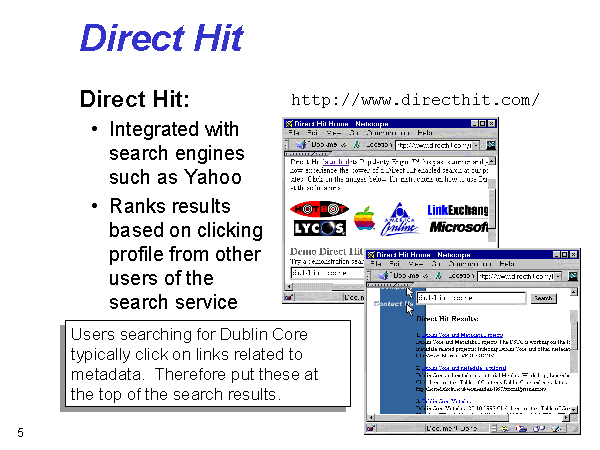Open Communicator menu in the results Netscape window

point(470,264)
